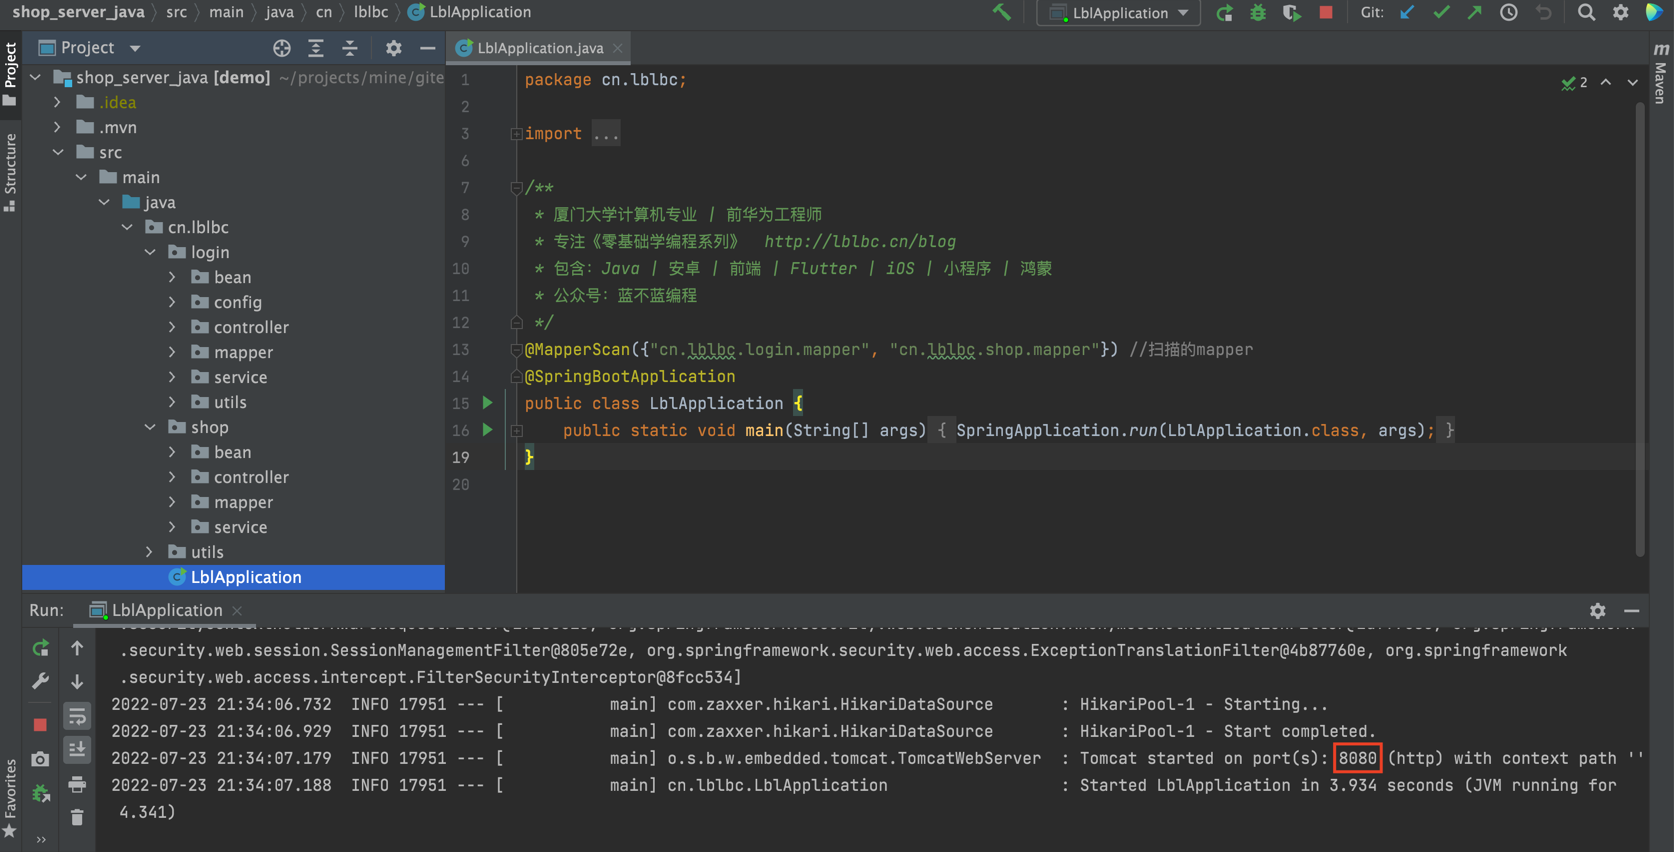
Task: Open the lblbc.cn/blog link in comment
Action: click(x=859, y=242)
